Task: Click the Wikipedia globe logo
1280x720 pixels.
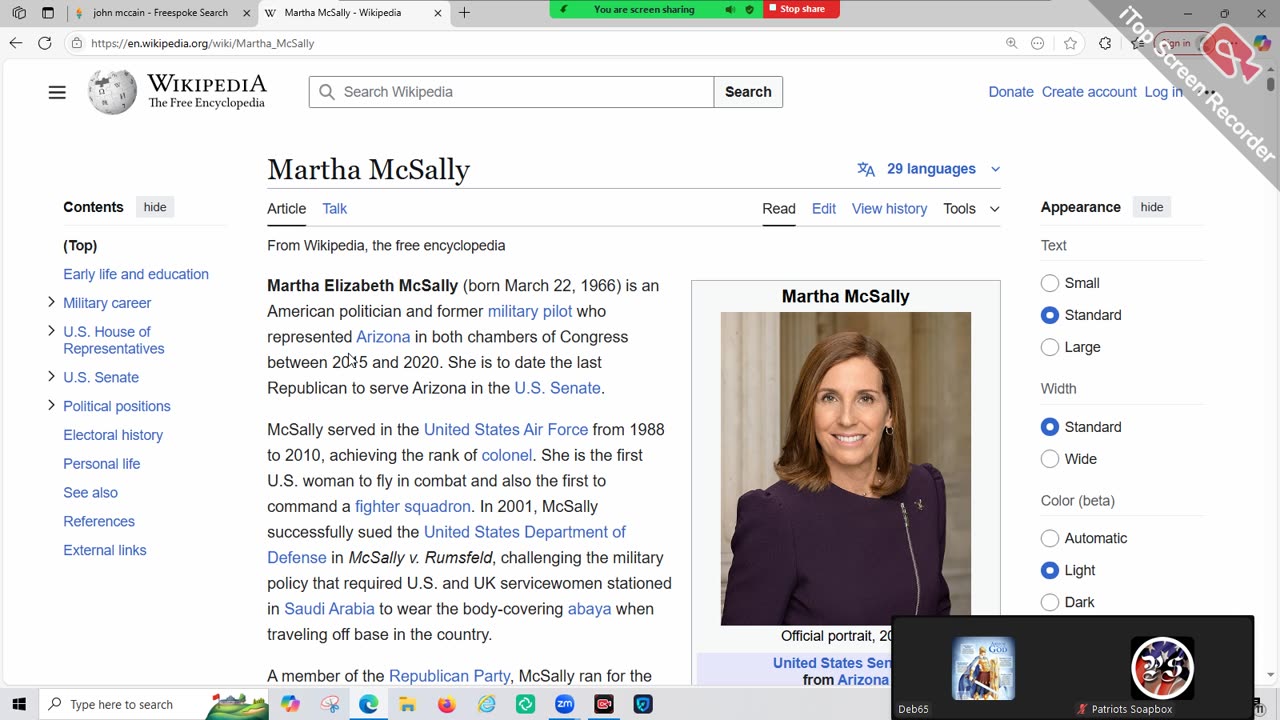Action: (x=112, y=92)
